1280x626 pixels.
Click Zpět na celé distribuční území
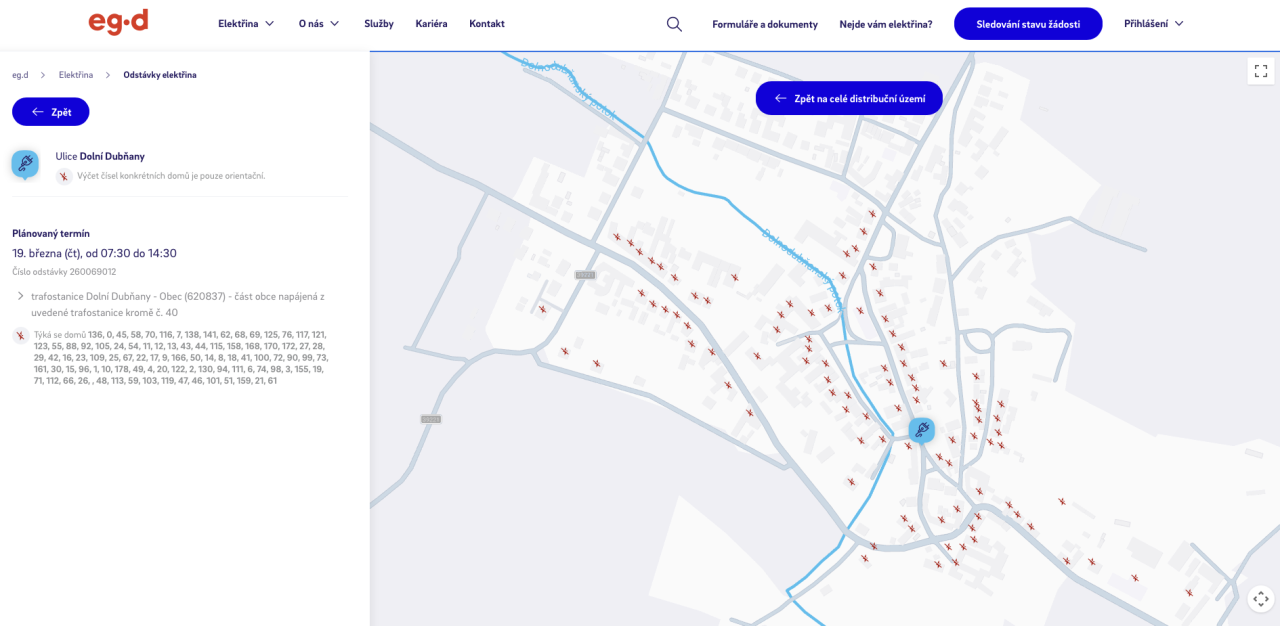[849, 98]
